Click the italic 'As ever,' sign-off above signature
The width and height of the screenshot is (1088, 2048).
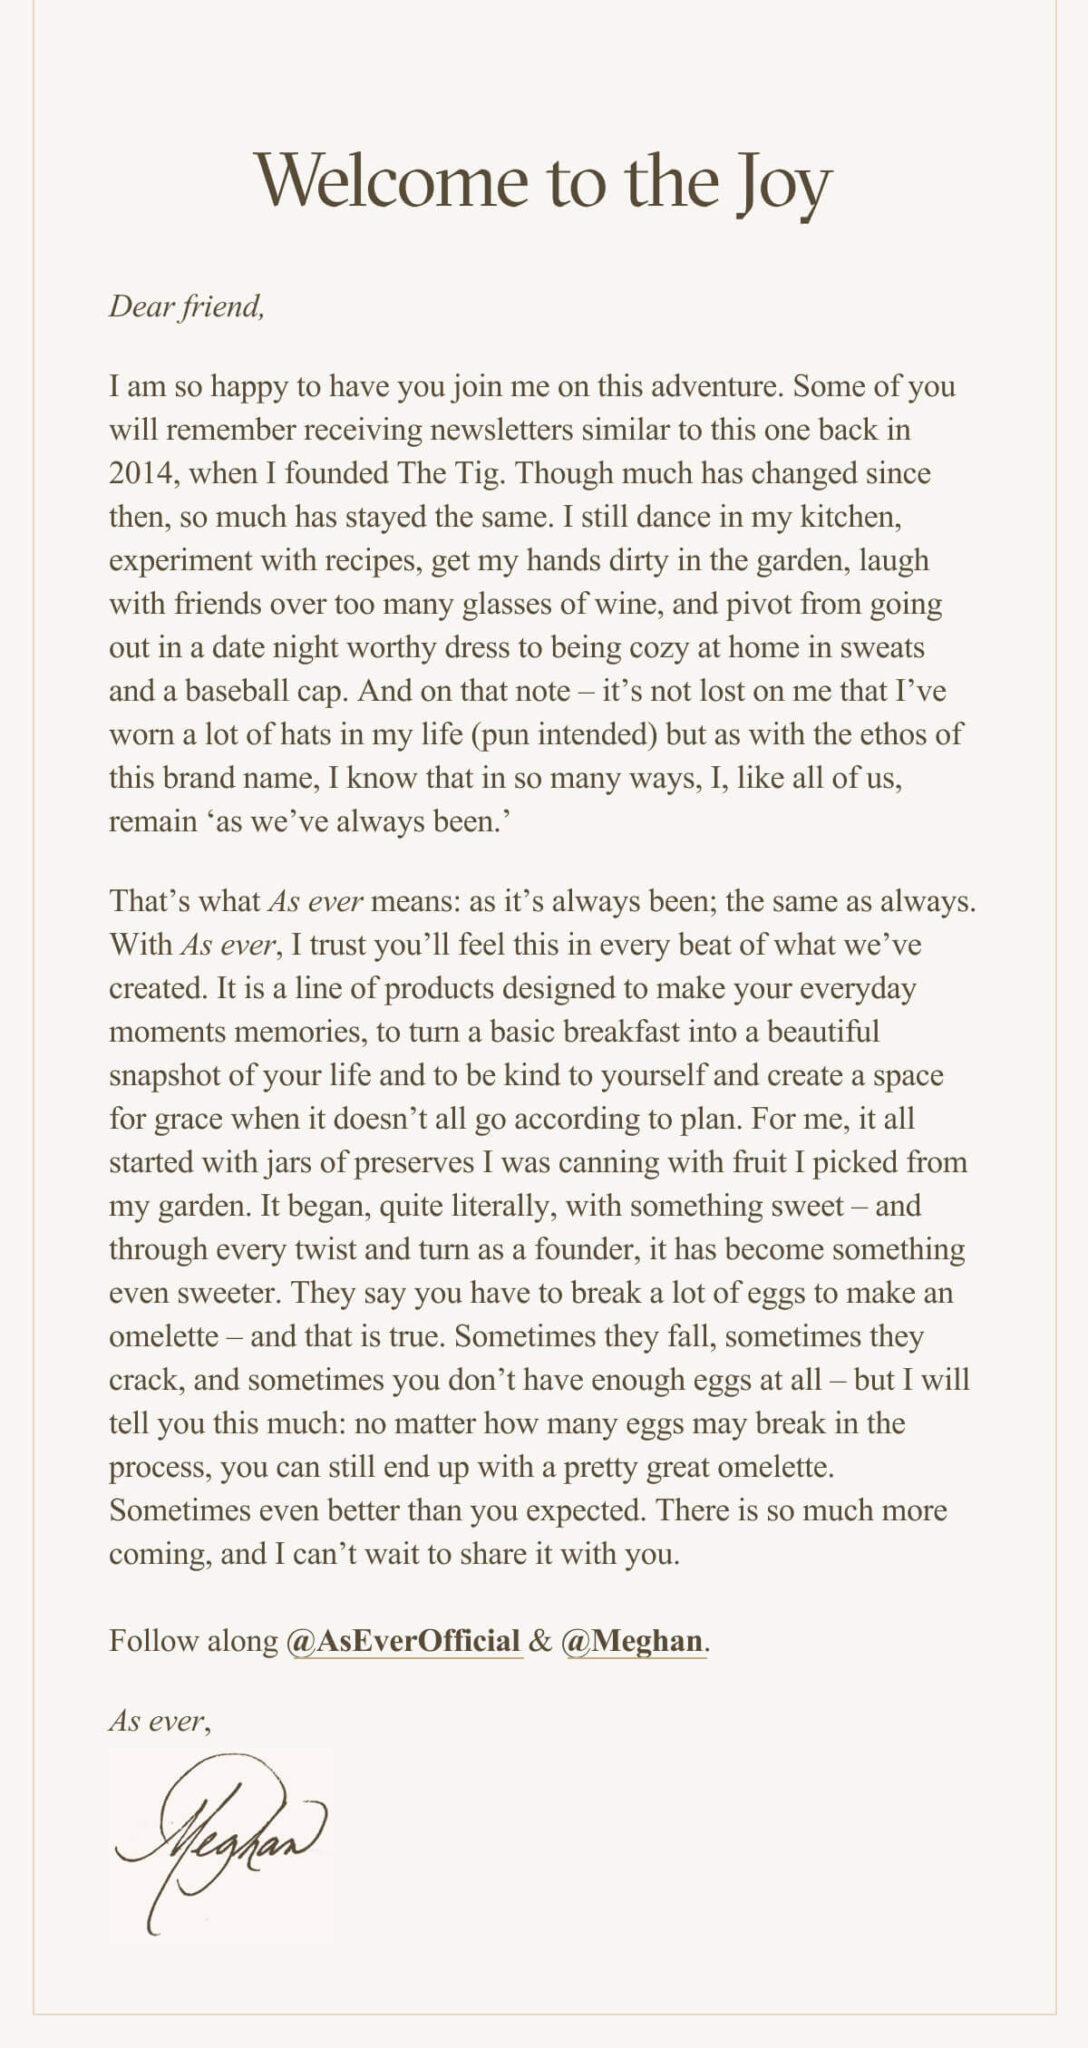tap(160, 1721)
